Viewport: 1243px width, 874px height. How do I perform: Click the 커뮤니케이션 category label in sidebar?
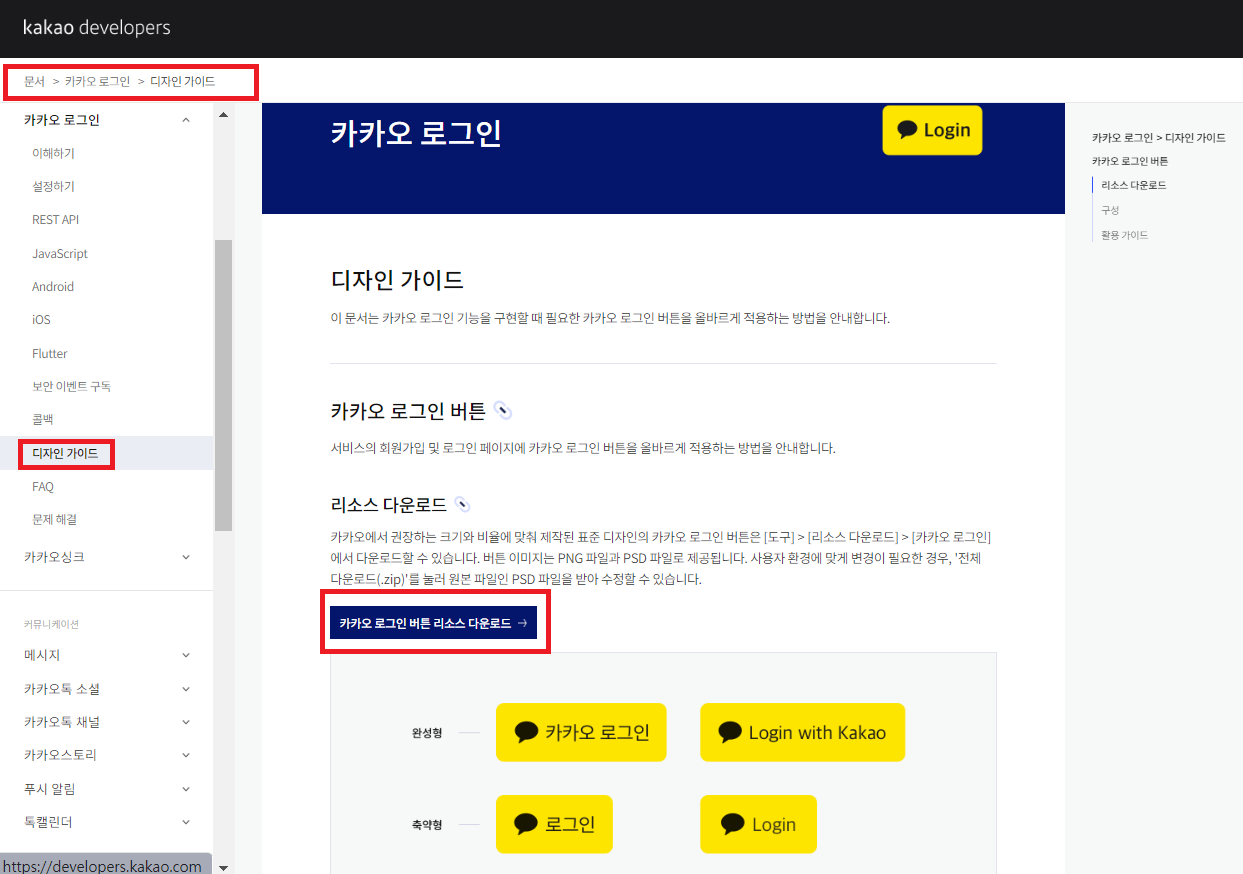coord(51,624)
